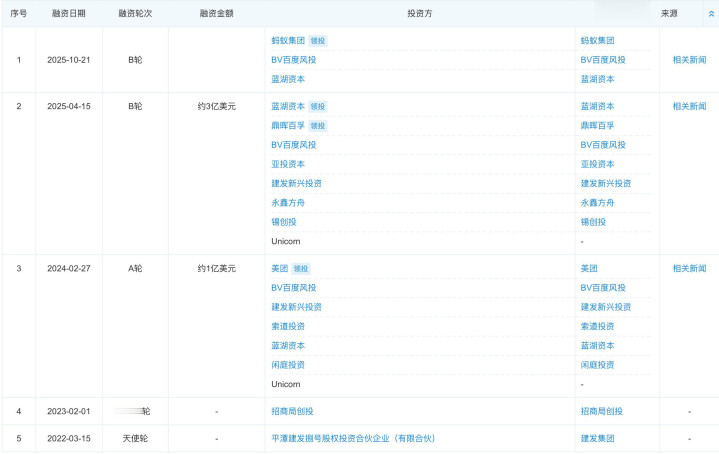Open 闲庭投资 in the 投资方 column
719x454 pixels.
(x=288, y=365)
